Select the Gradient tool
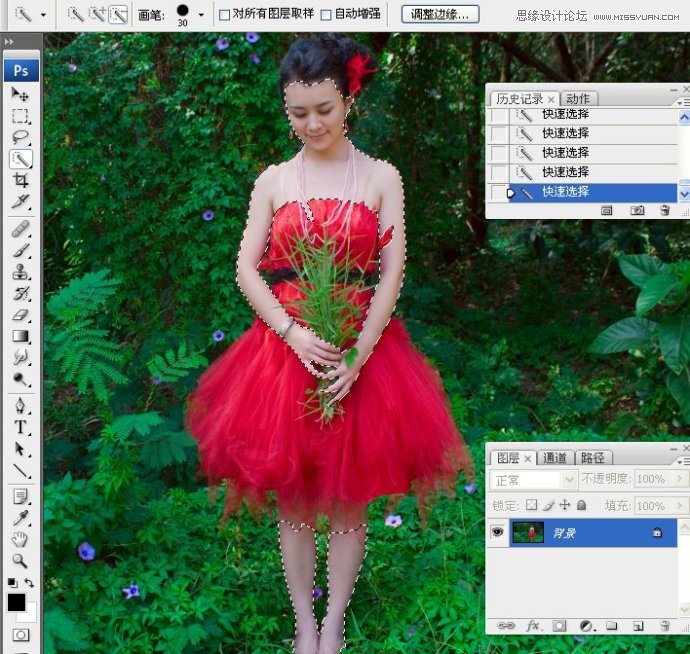The image size is (690, 654). pyautogui.click(x=20, y=336)
